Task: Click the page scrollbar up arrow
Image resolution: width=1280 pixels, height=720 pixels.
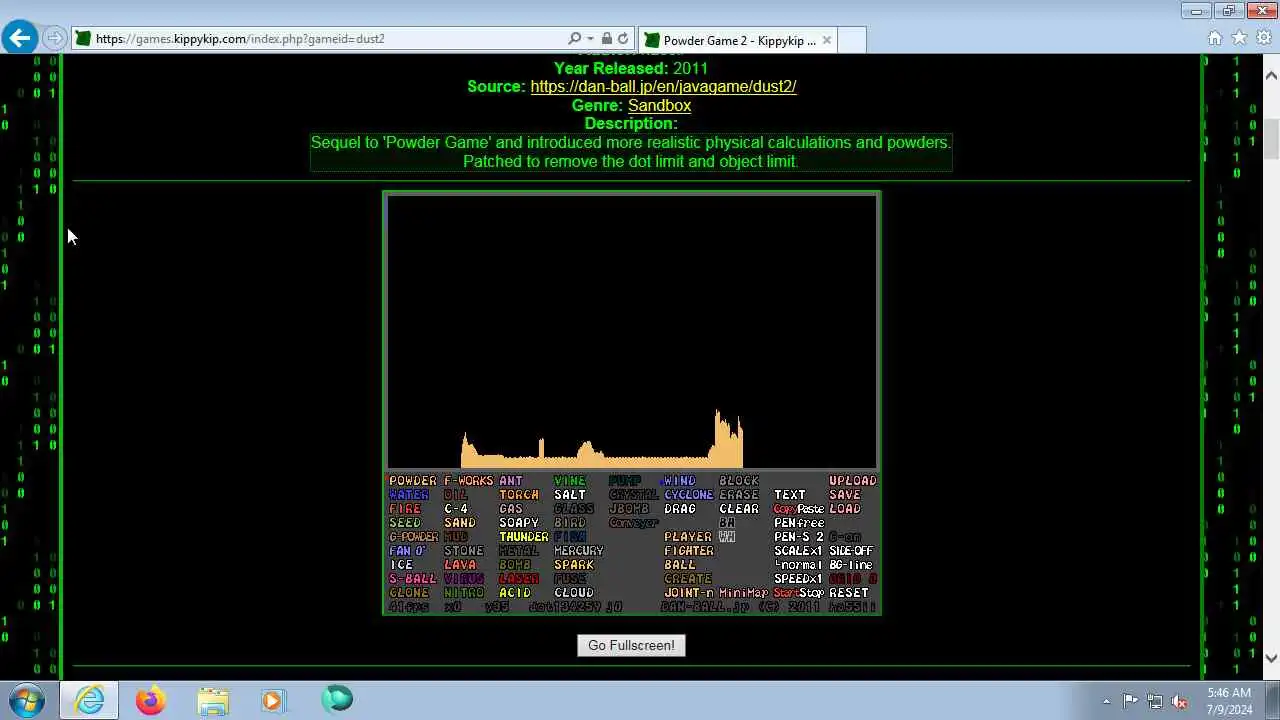Action: [x=1271, y=76]
